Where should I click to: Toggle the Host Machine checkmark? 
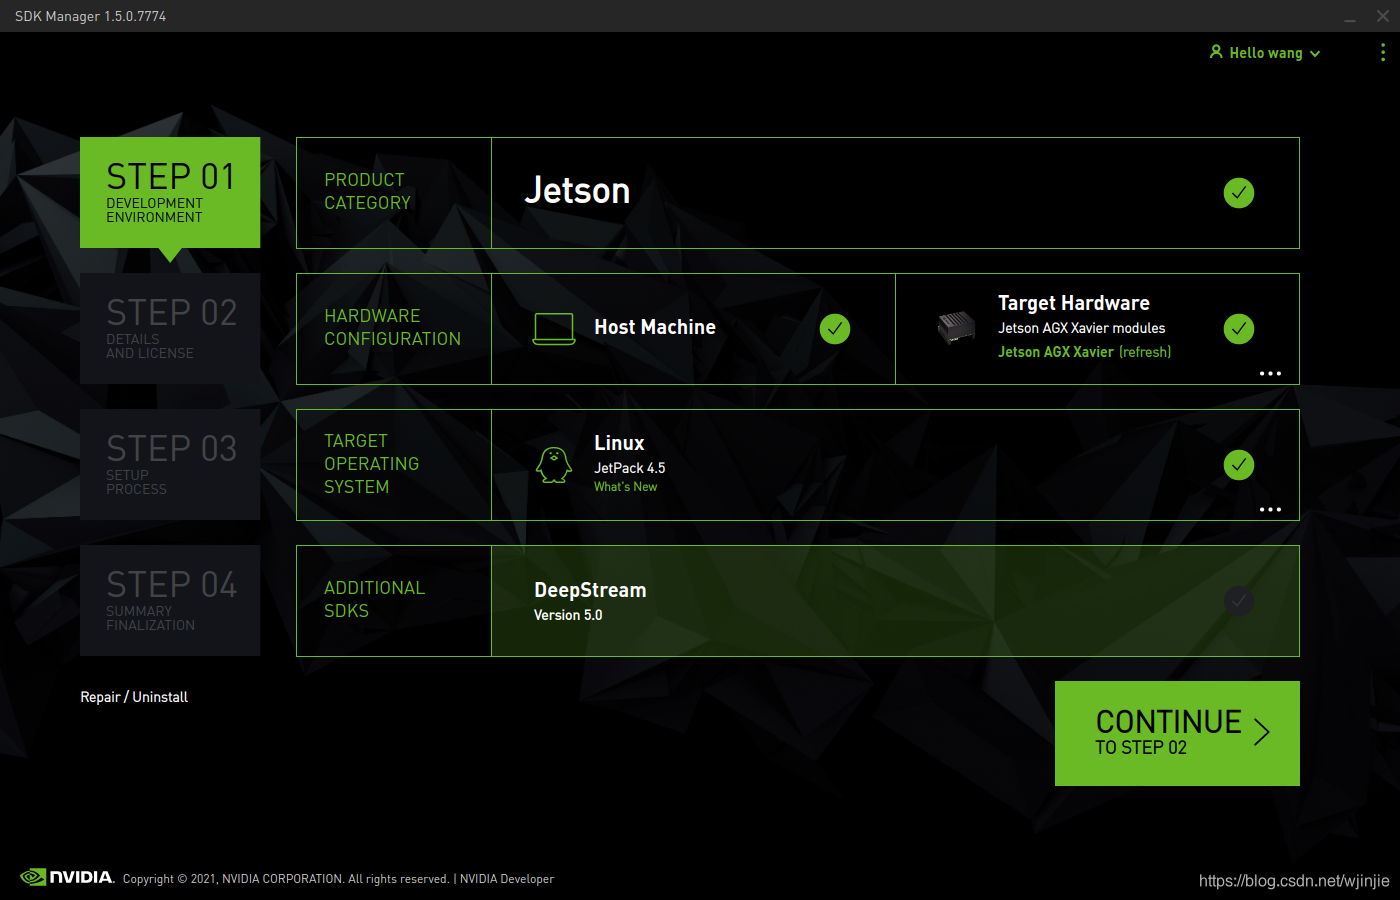[x=835, y=329]
